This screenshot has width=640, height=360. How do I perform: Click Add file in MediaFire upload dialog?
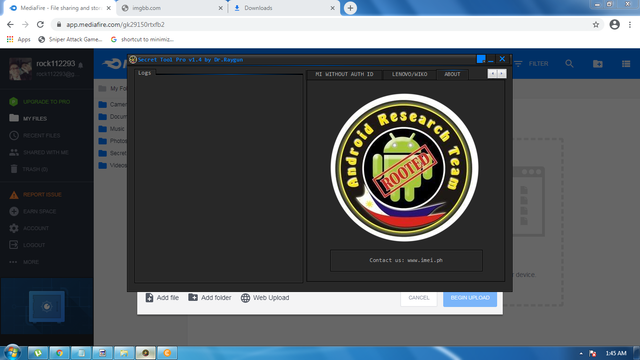[x=162, y=298]
